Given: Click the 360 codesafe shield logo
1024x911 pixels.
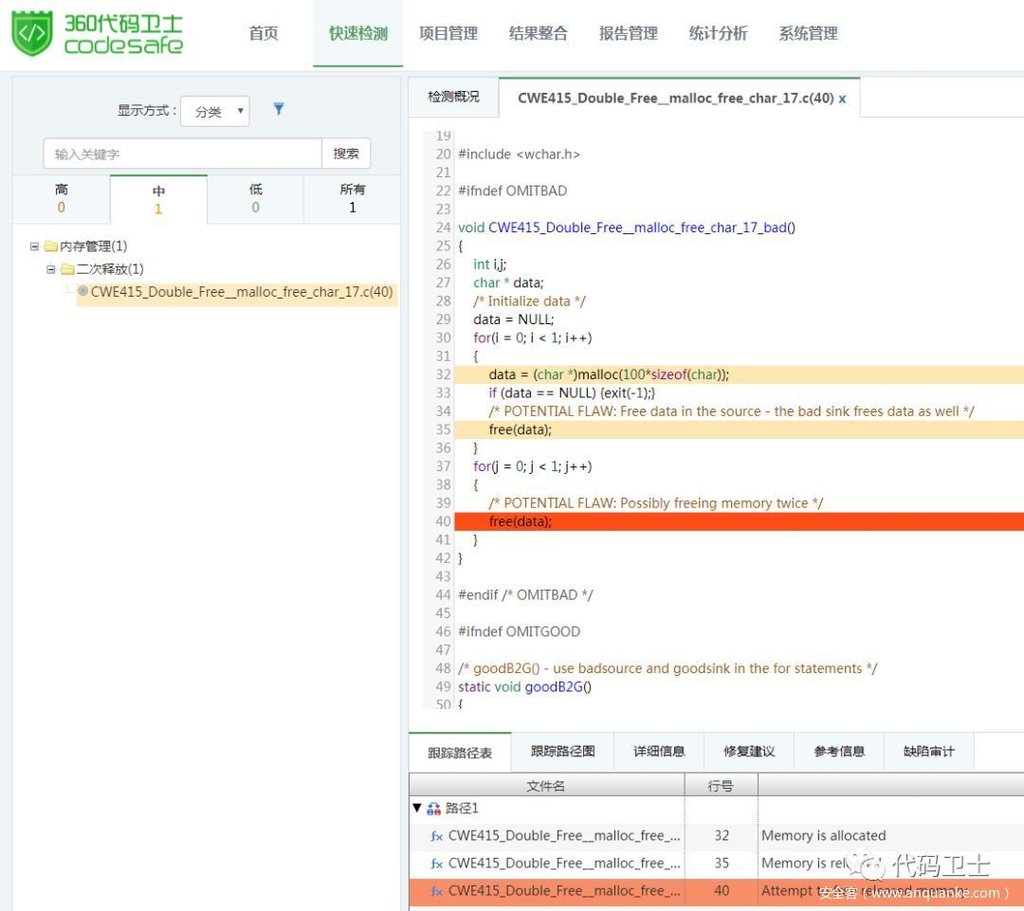Looking at the screenshot, I should point(32,33).
